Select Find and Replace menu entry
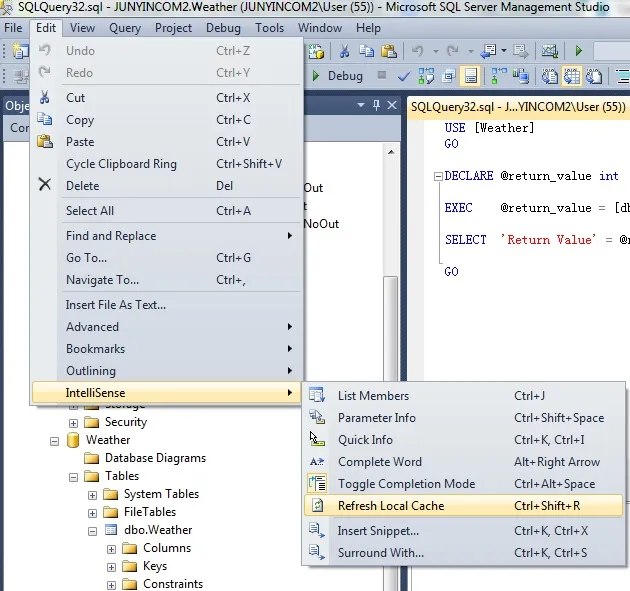This screenshot has height=591, width=630. [x=167, y=235]
